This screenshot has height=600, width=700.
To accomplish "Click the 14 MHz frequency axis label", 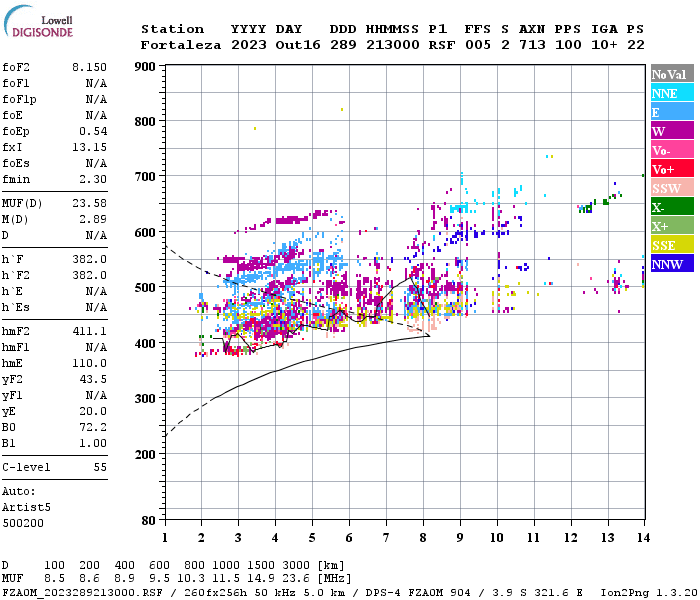I will [x=643, y=538].
